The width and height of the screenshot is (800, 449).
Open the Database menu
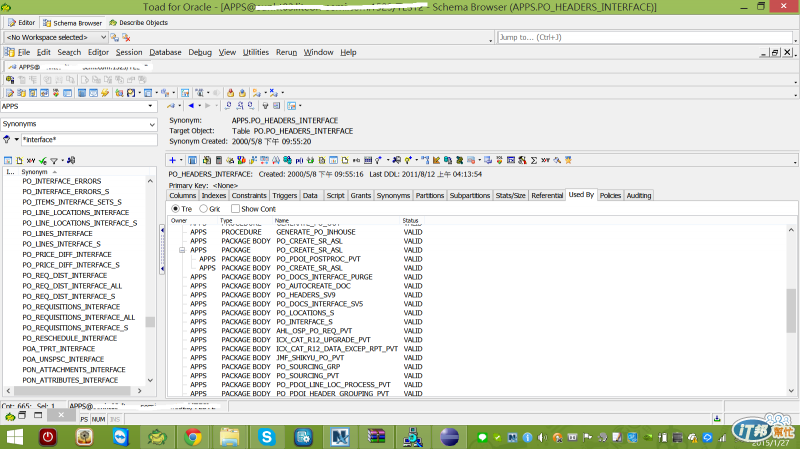coord(165,52)
